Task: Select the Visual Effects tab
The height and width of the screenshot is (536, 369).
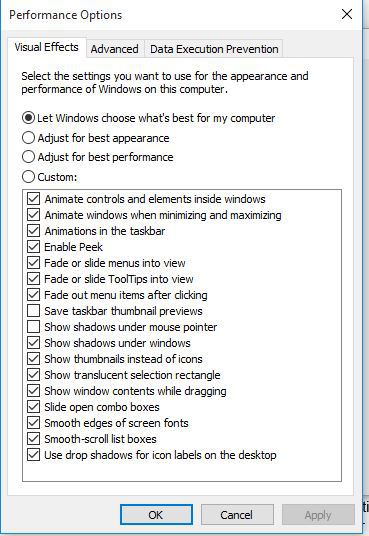Action: 47,47
